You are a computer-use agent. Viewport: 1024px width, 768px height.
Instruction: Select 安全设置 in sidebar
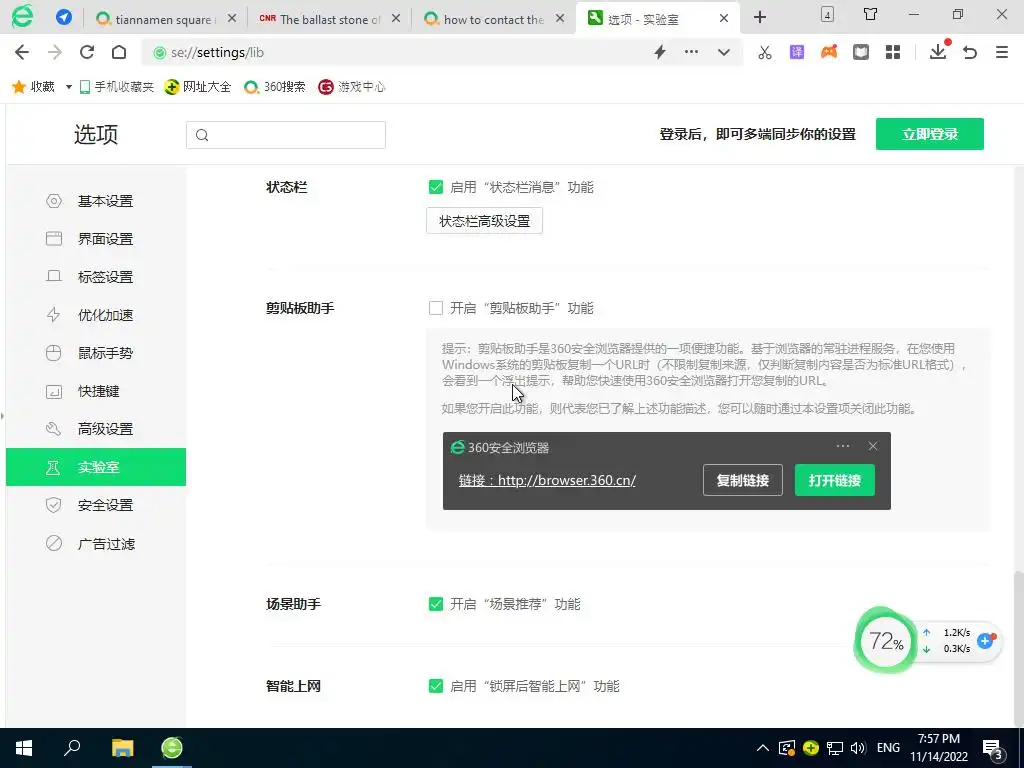96,505
